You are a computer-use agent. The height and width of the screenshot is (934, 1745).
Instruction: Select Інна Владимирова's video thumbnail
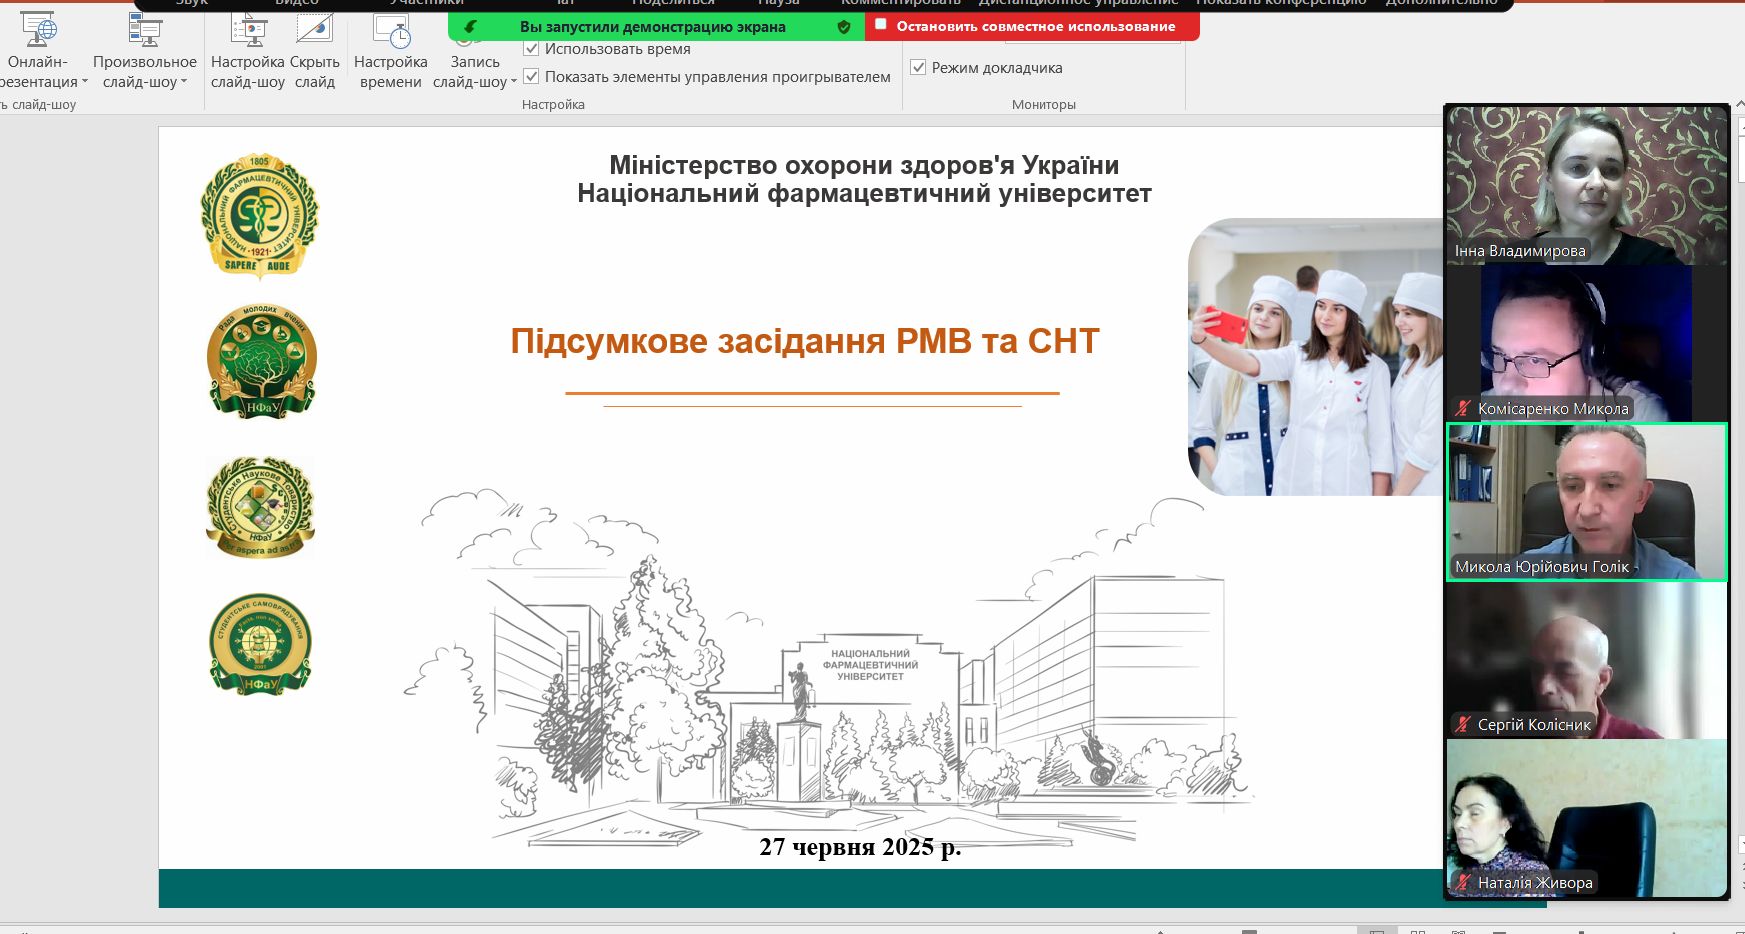pos(1587,185)
